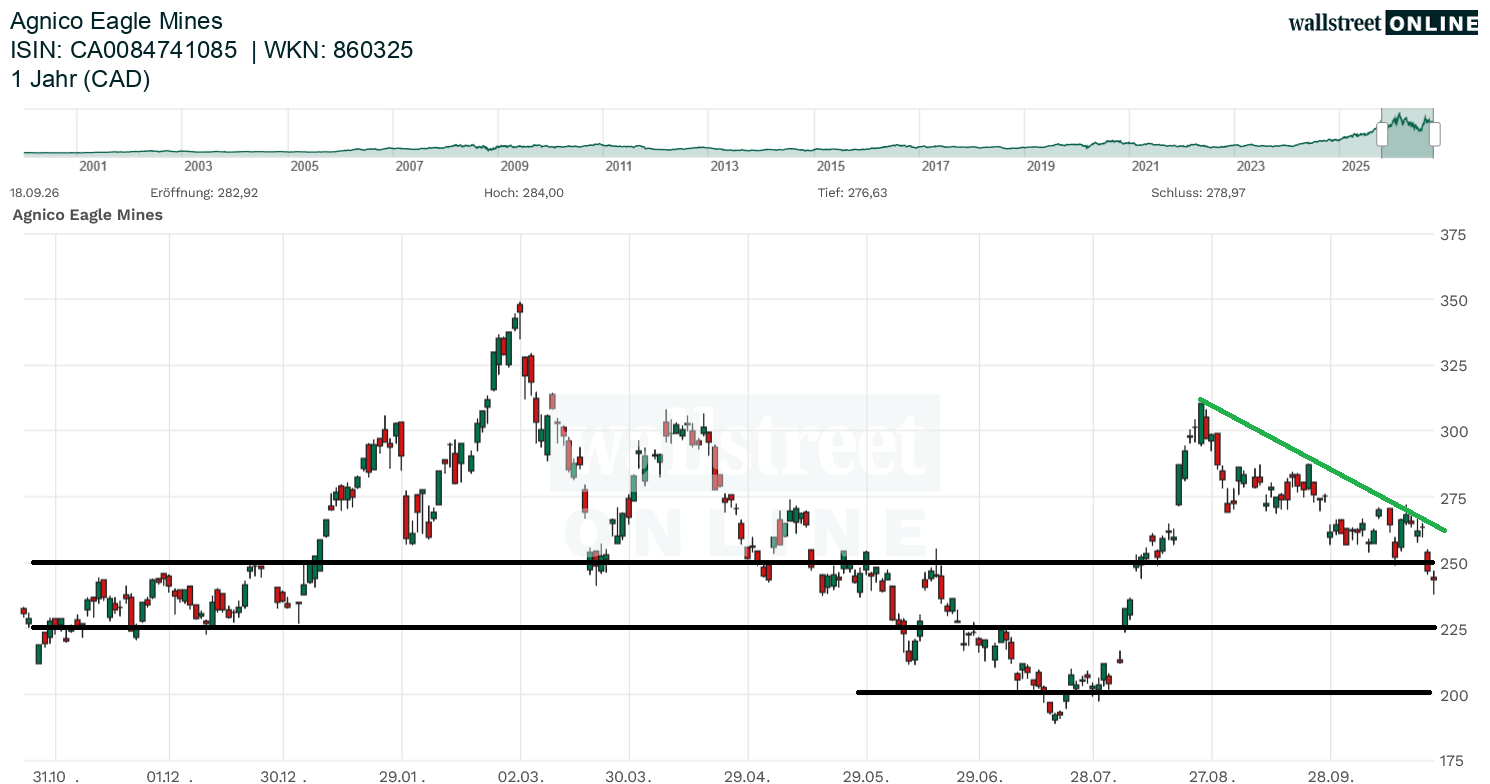
Task: Click the 'Tief: 276,63' low value
Action: [x=852, y=193]
